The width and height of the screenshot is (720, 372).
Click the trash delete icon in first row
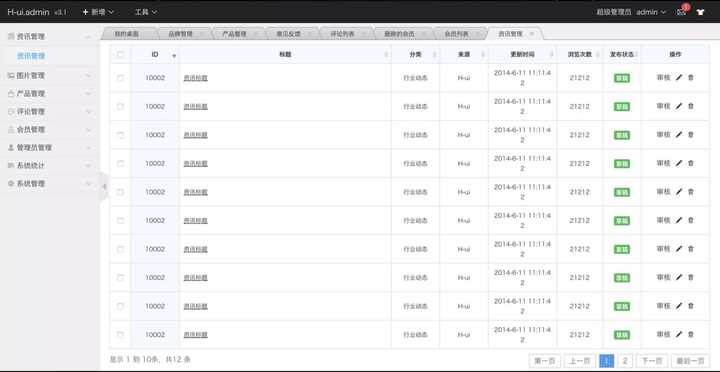[691, 78]
